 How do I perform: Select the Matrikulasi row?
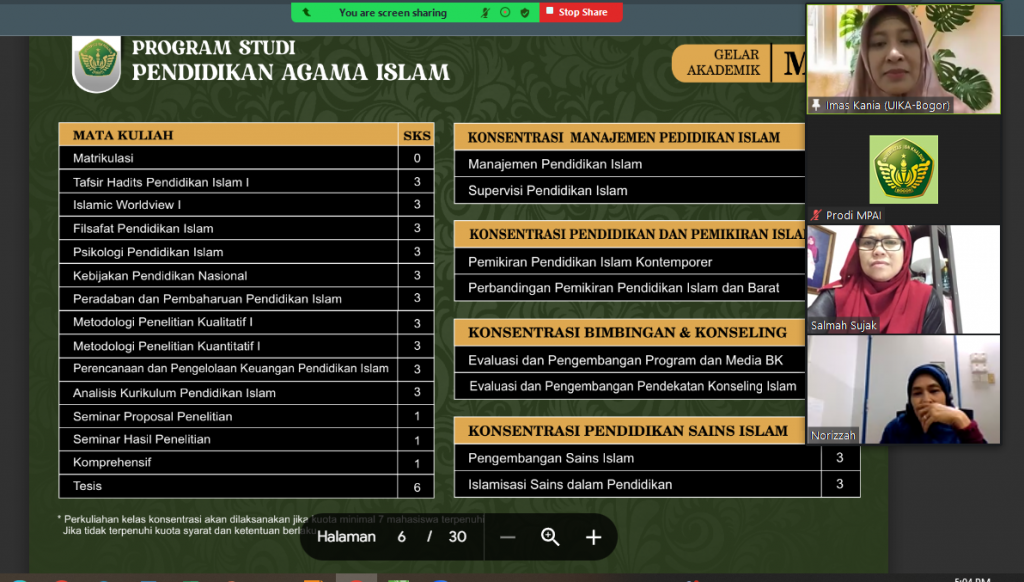(246, 158)
